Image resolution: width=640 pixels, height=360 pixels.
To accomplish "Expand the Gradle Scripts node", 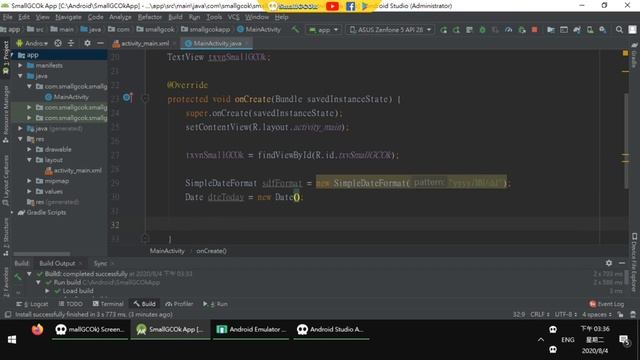I will click(x=12, y=212).
